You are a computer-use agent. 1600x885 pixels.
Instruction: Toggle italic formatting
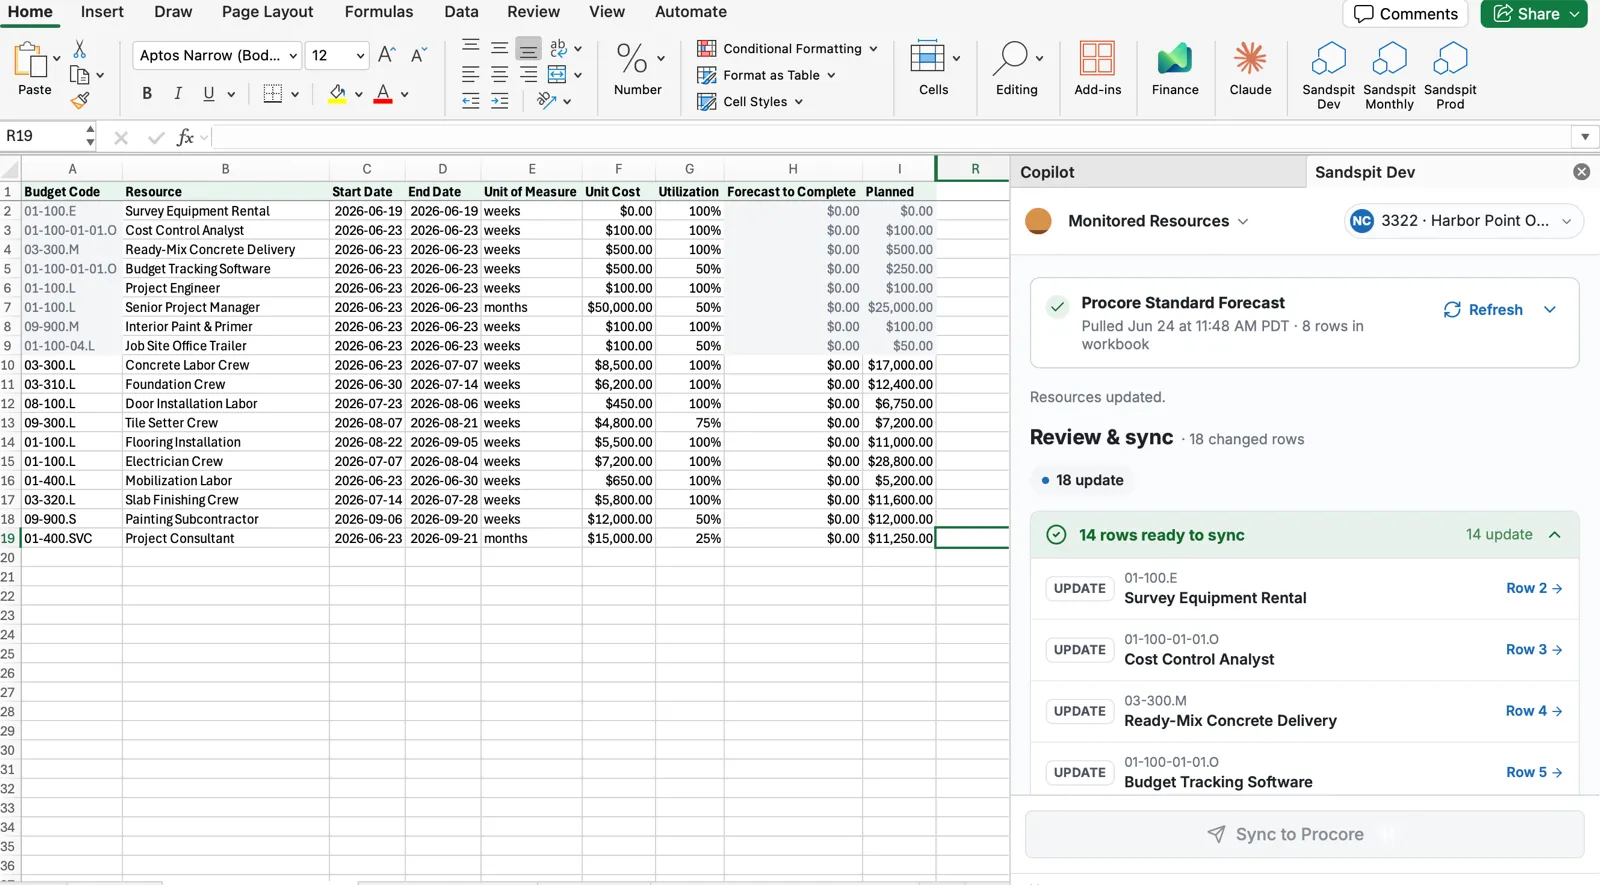[x=178, y=94]
